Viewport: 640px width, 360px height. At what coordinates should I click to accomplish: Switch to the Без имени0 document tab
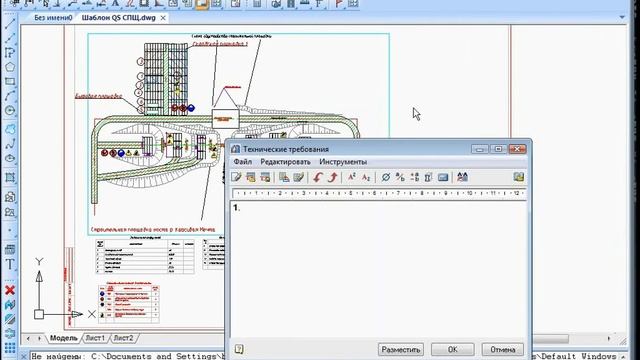(x=53, y=18)
